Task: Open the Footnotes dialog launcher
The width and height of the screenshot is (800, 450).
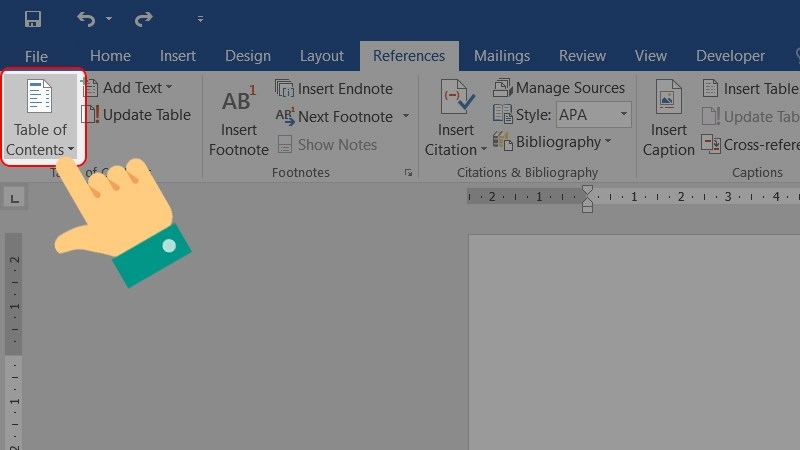Action: click(x=408, y=173)
